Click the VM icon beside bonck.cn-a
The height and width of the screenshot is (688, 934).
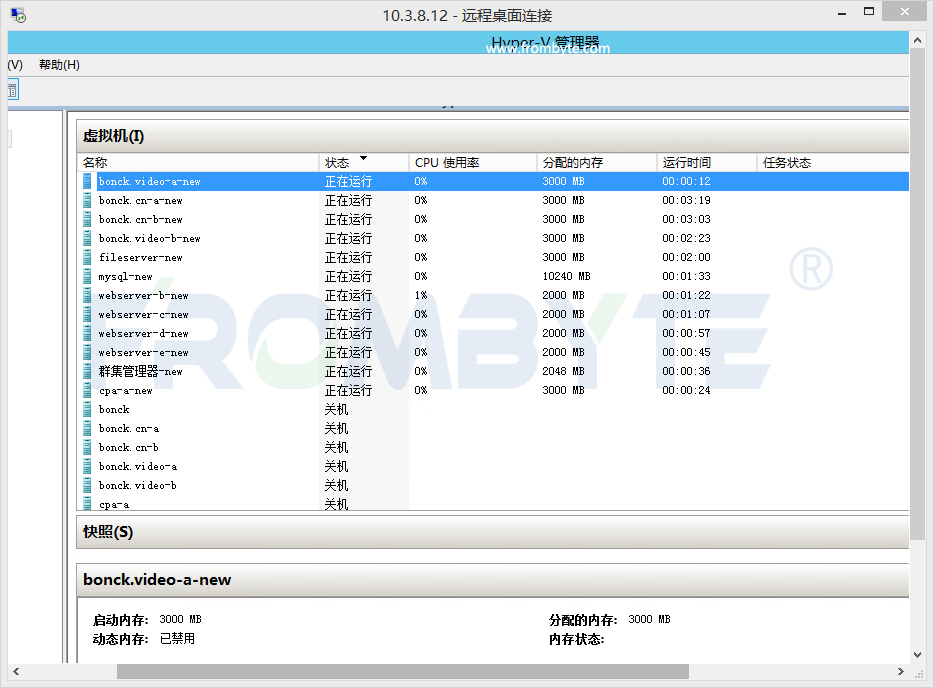(x=88, y=428)
